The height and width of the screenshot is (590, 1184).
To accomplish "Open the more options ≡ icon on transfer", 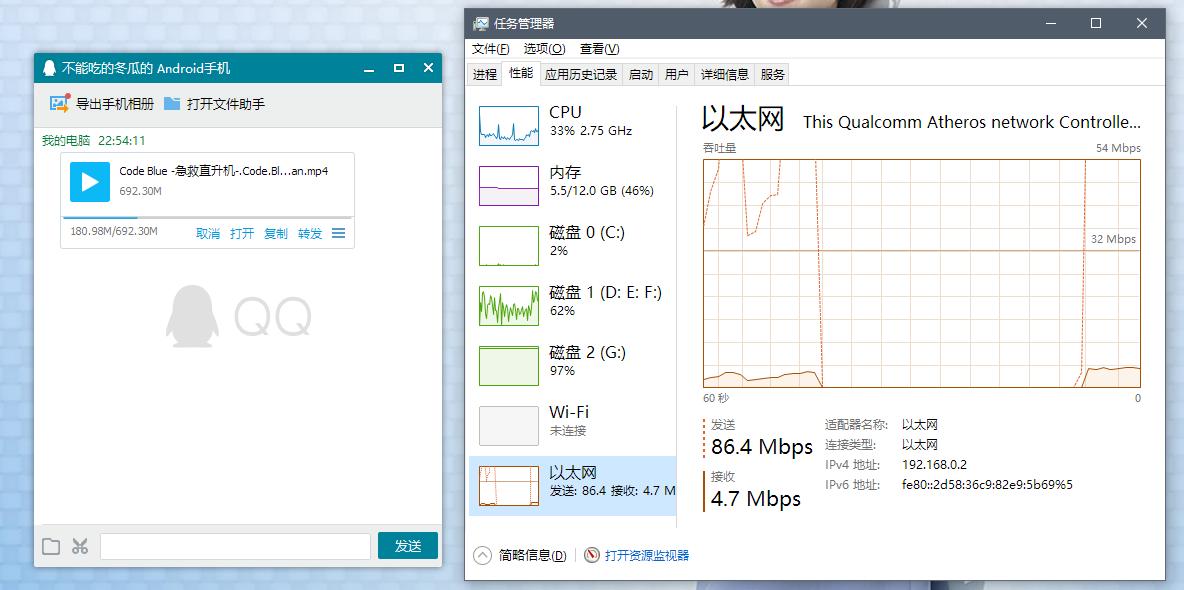I will 337,233.
